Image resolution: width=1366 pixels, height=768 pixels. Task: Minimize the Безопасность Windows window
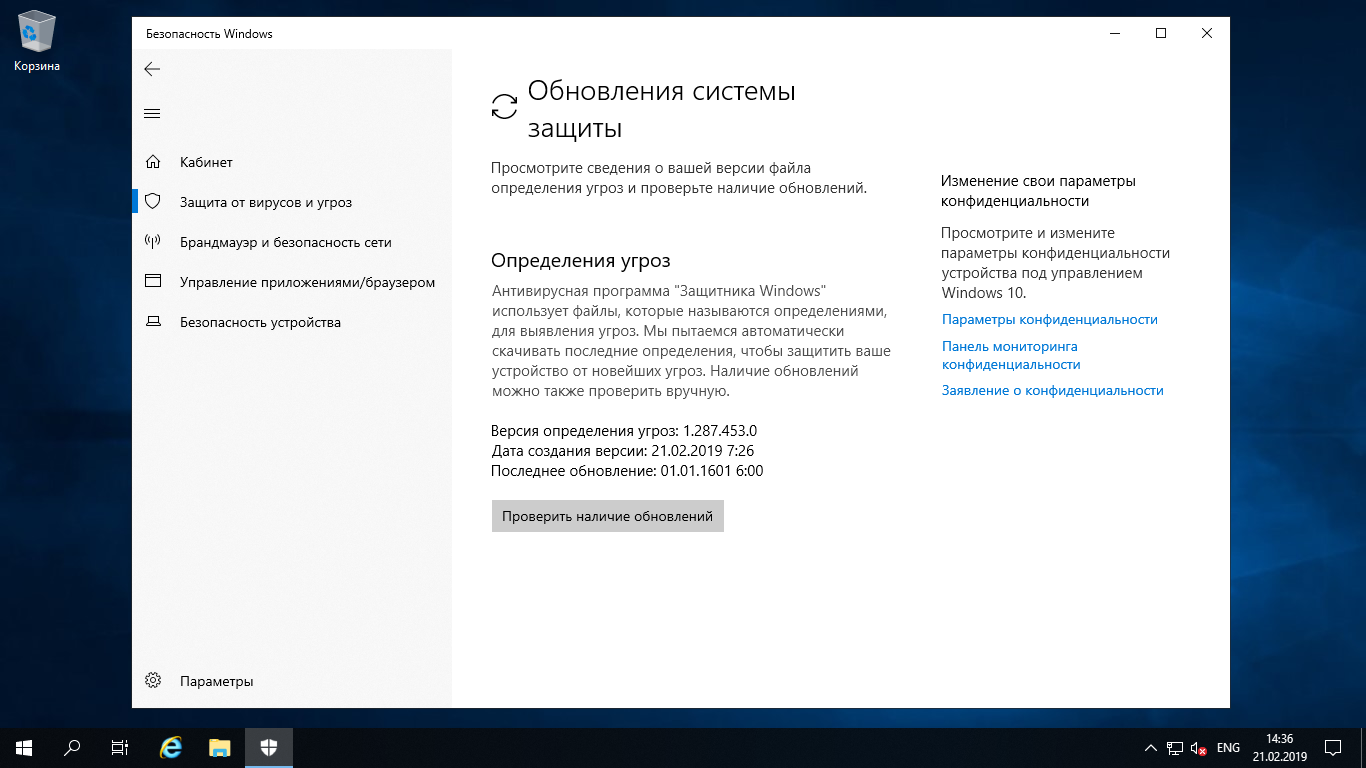1115,33
